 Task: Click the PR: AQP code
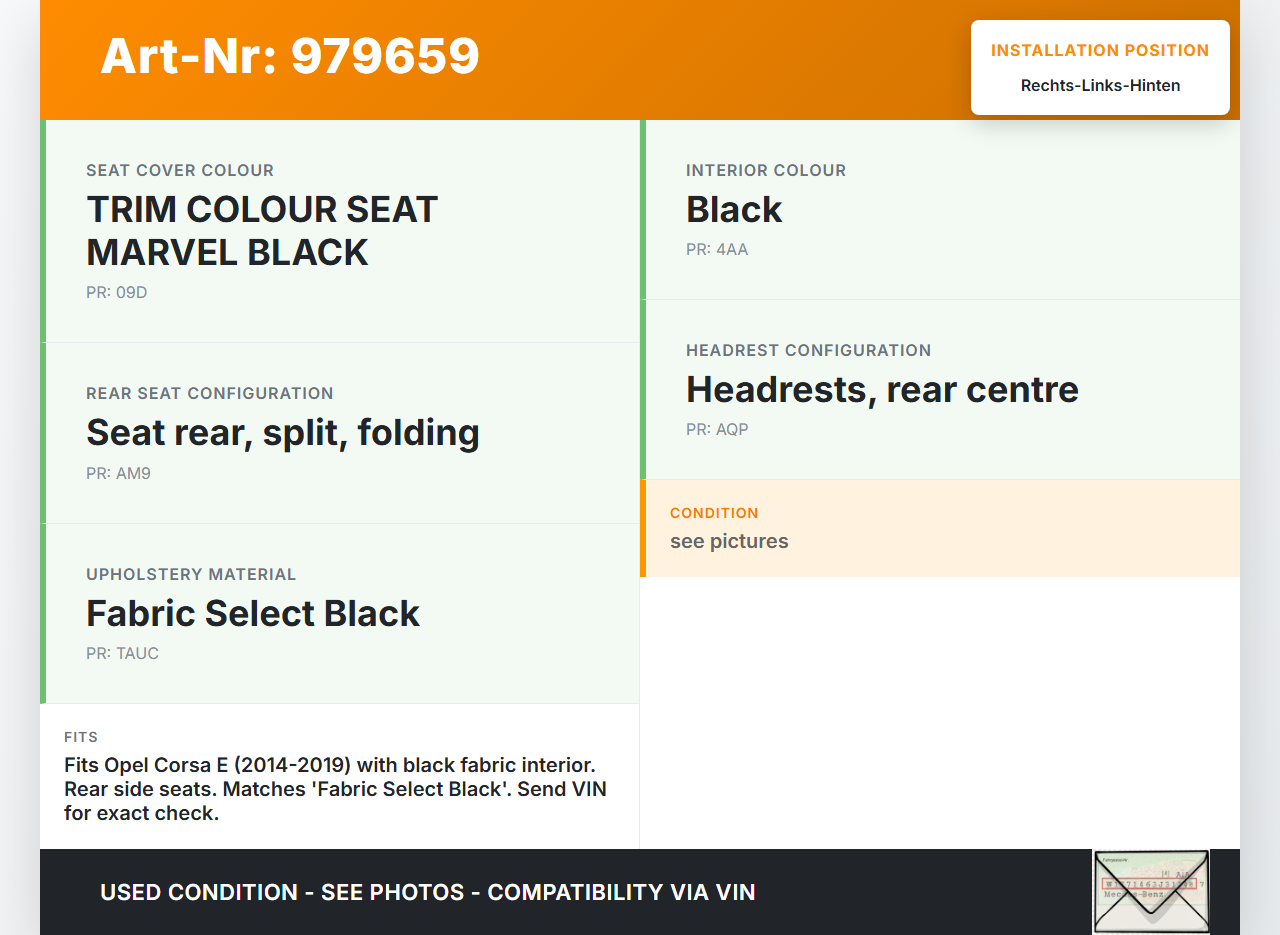(717, 430)
